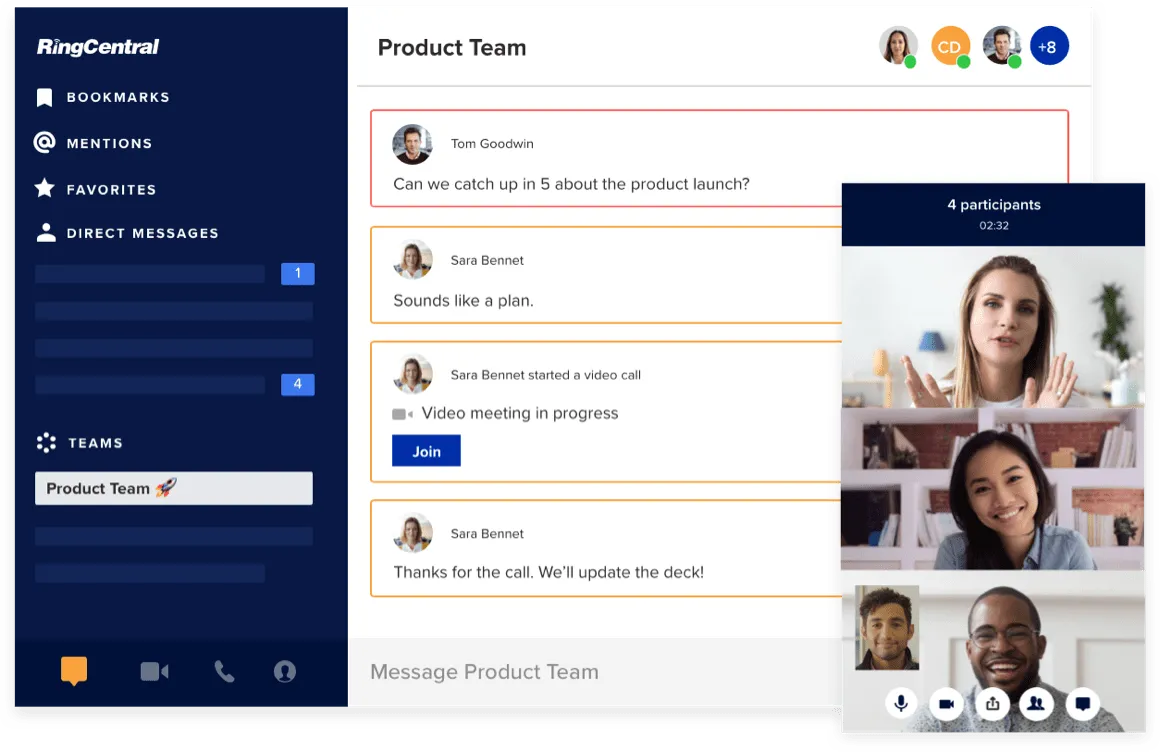Select Product Team in the teams list
1160x752 pixels.
tap(173, 488)
